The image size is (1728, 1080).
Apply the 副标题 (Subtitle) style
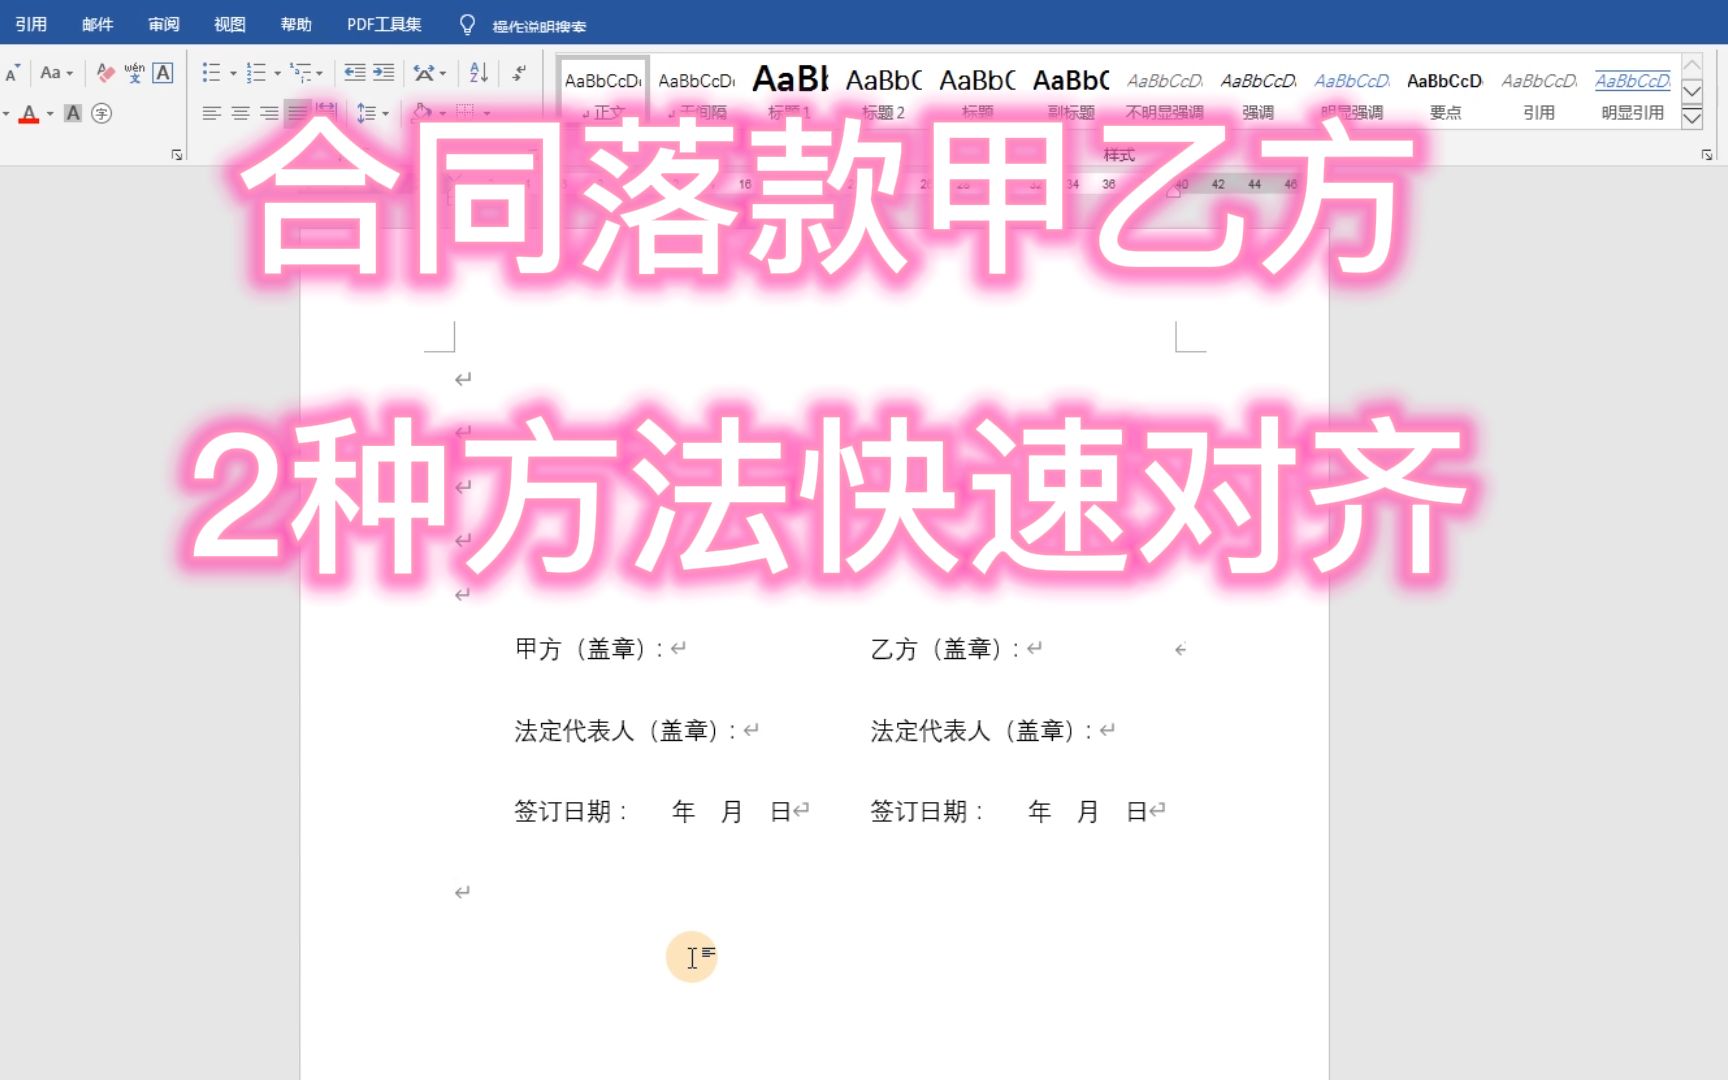point(1071,92)
